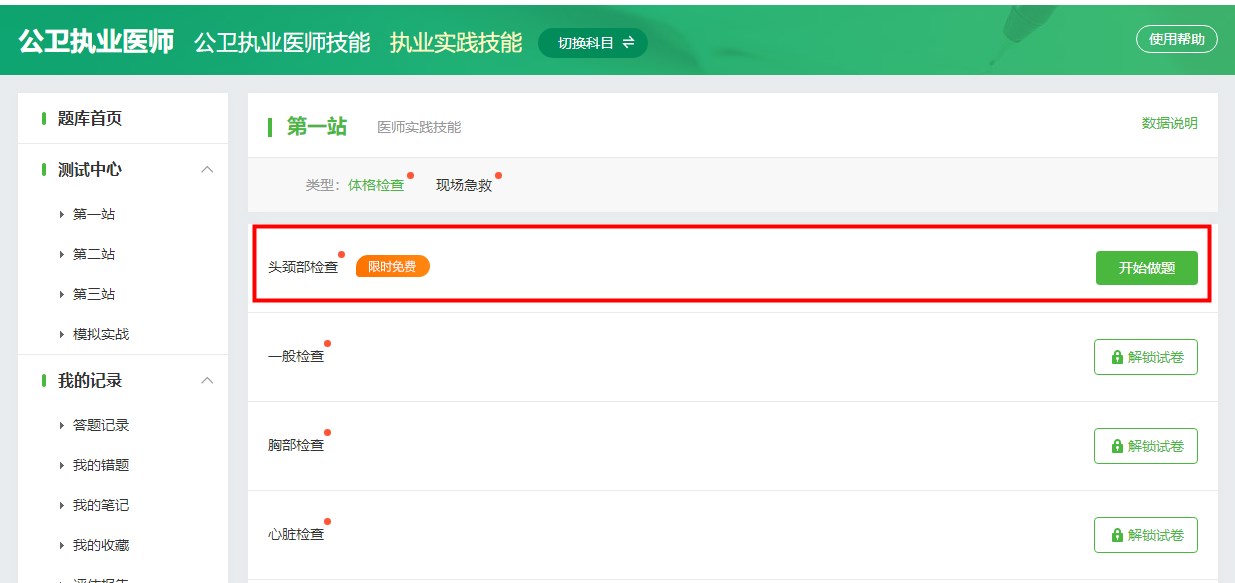
Task: Select 第一站 in the sidebar
Action: (x=93, y=214)
